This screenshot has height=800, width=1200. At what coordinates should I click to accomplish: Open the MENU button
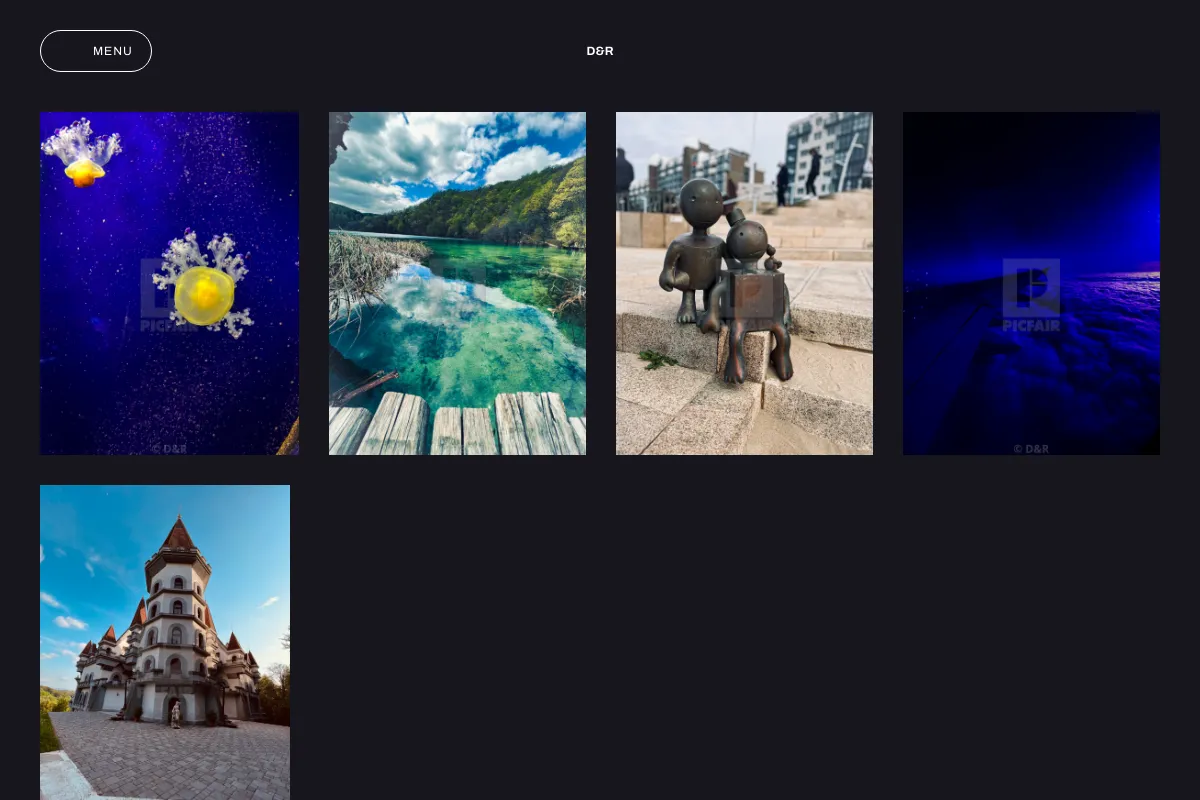coord(96,51)
